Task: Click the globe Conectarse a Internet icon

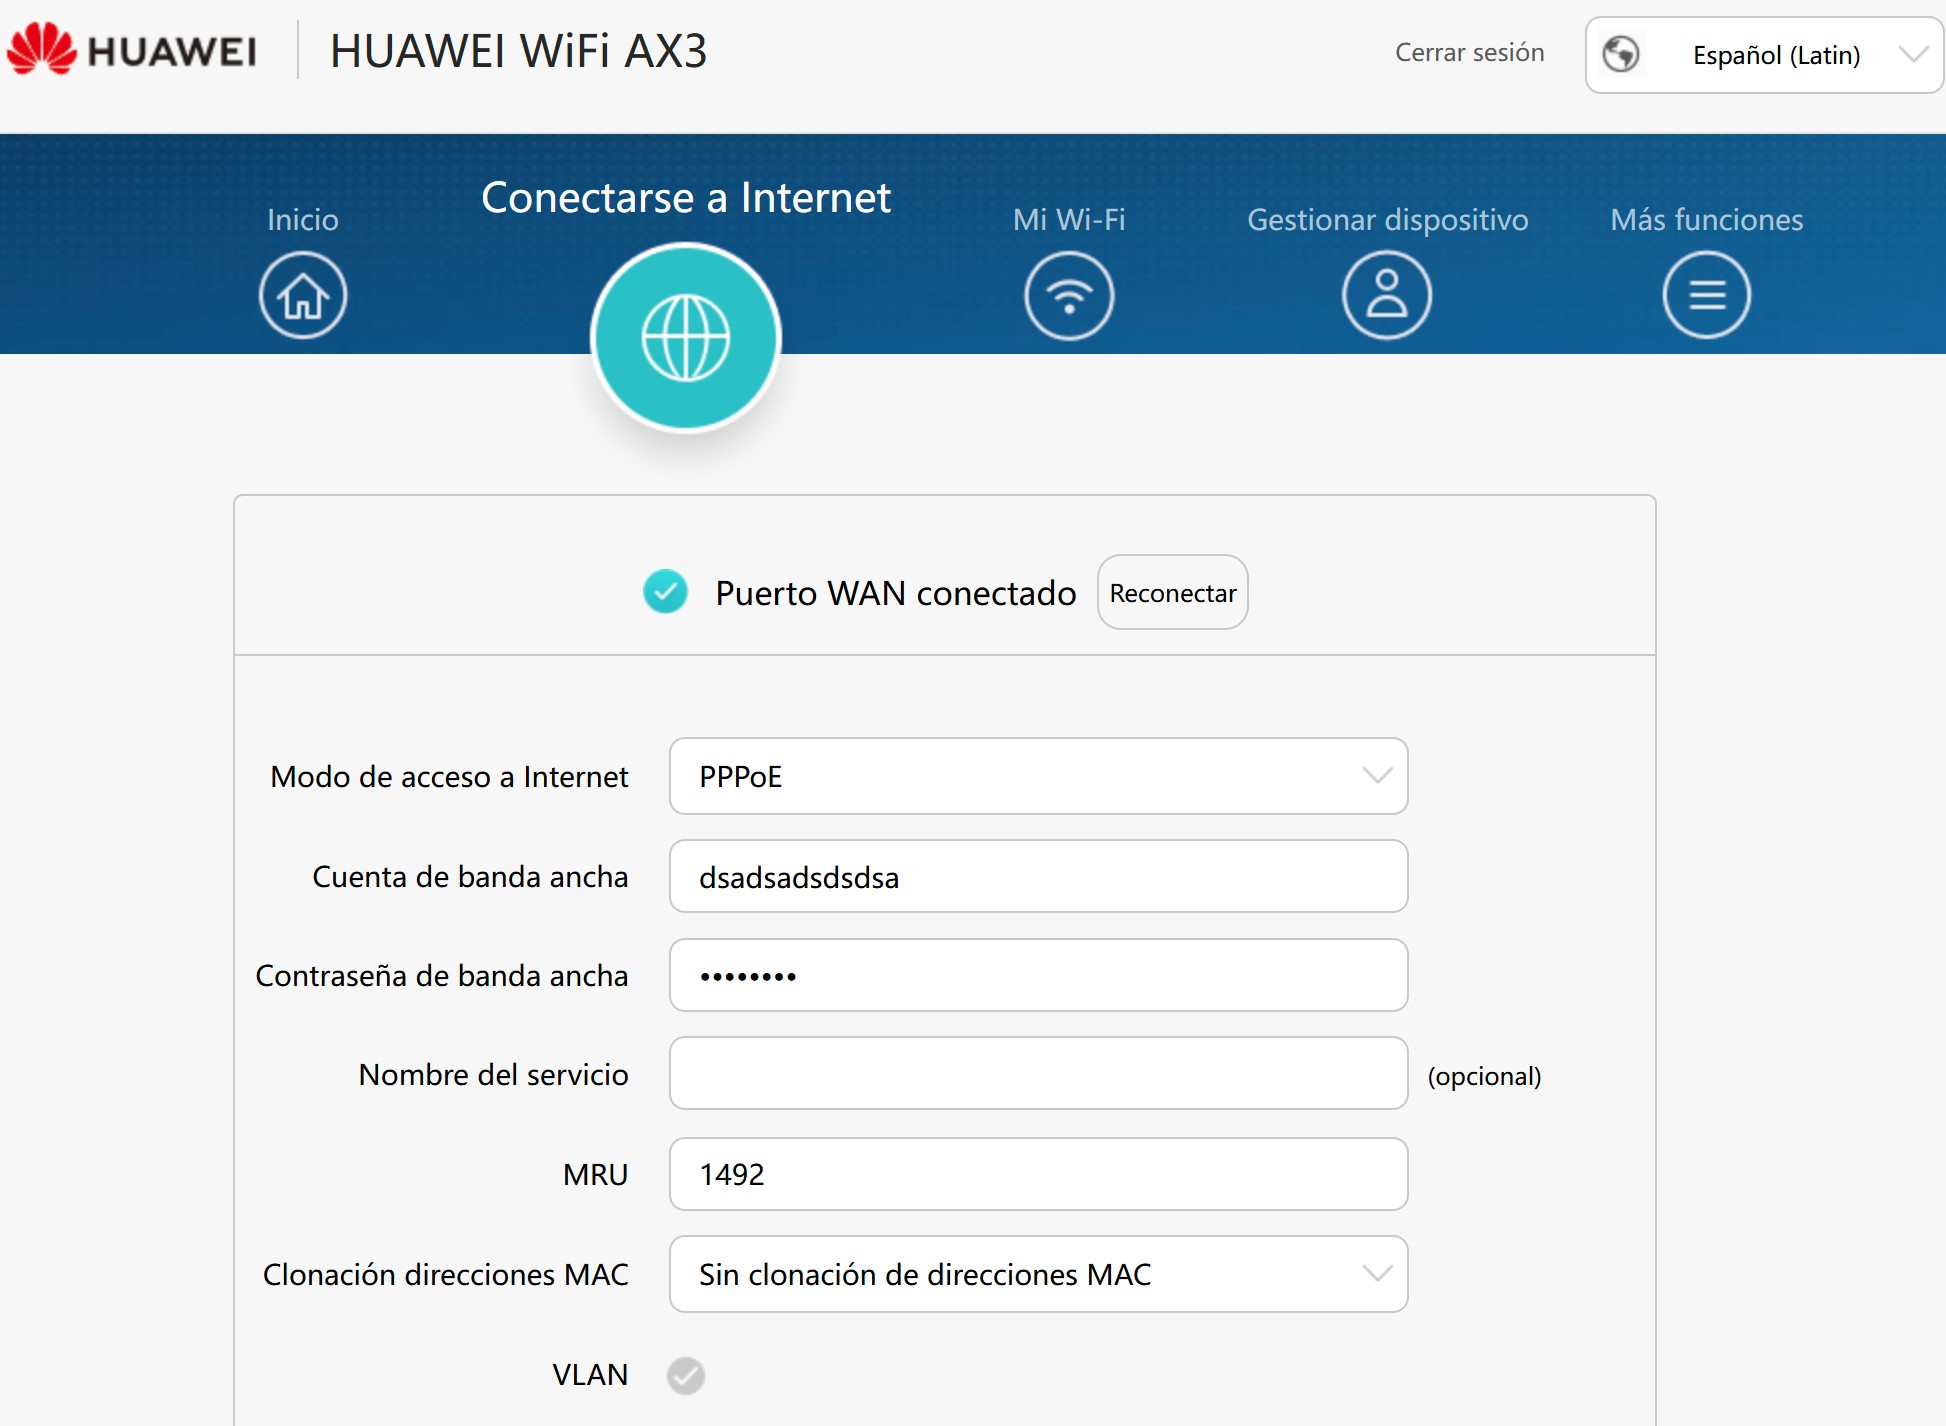Action: (x=686, y=338)
